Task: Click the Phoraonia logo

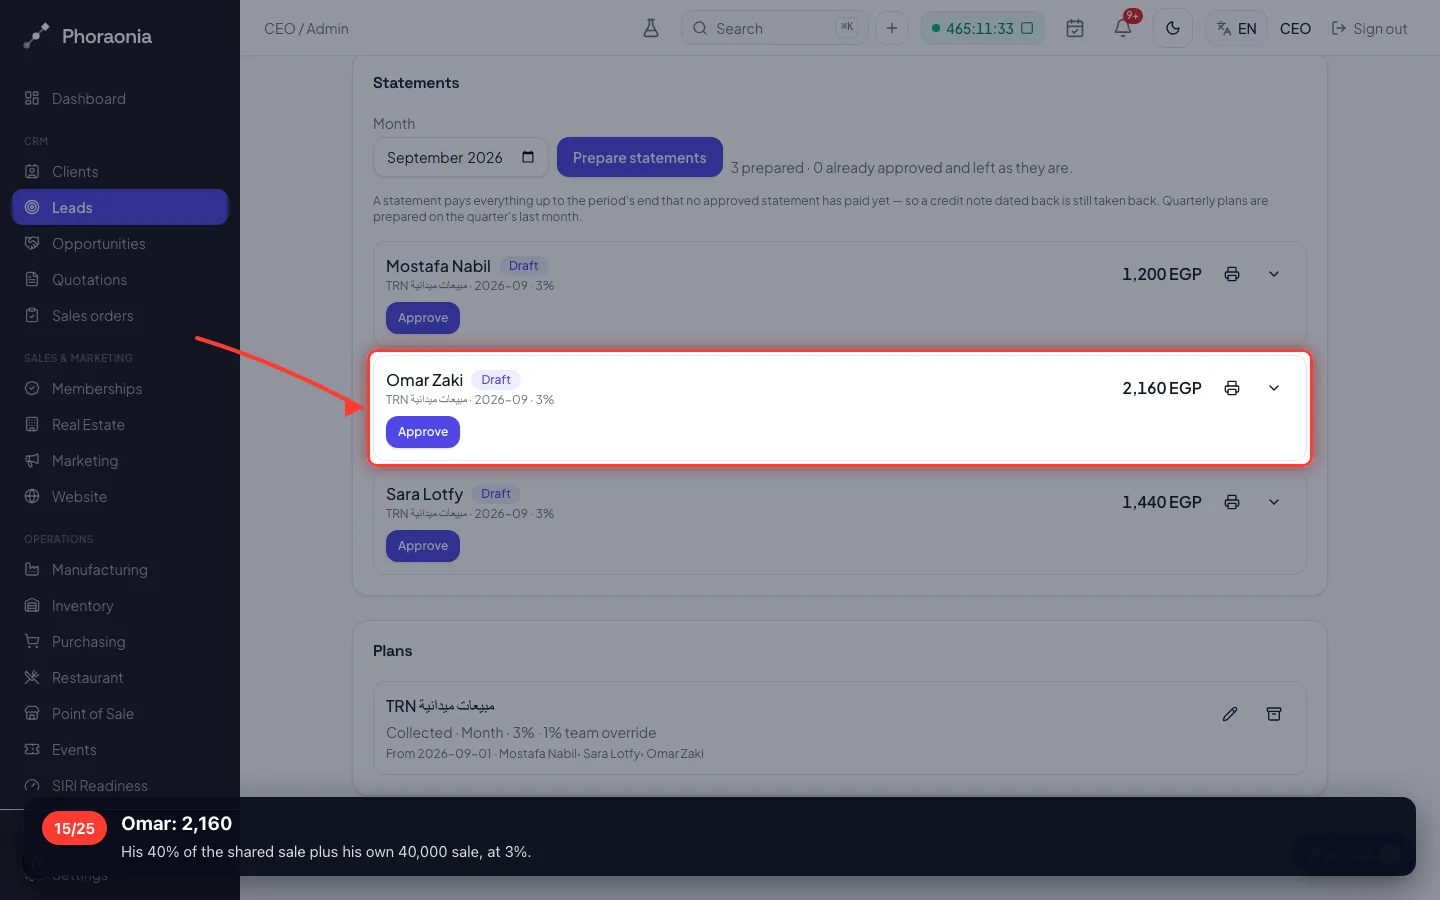Action: point(88,36)
